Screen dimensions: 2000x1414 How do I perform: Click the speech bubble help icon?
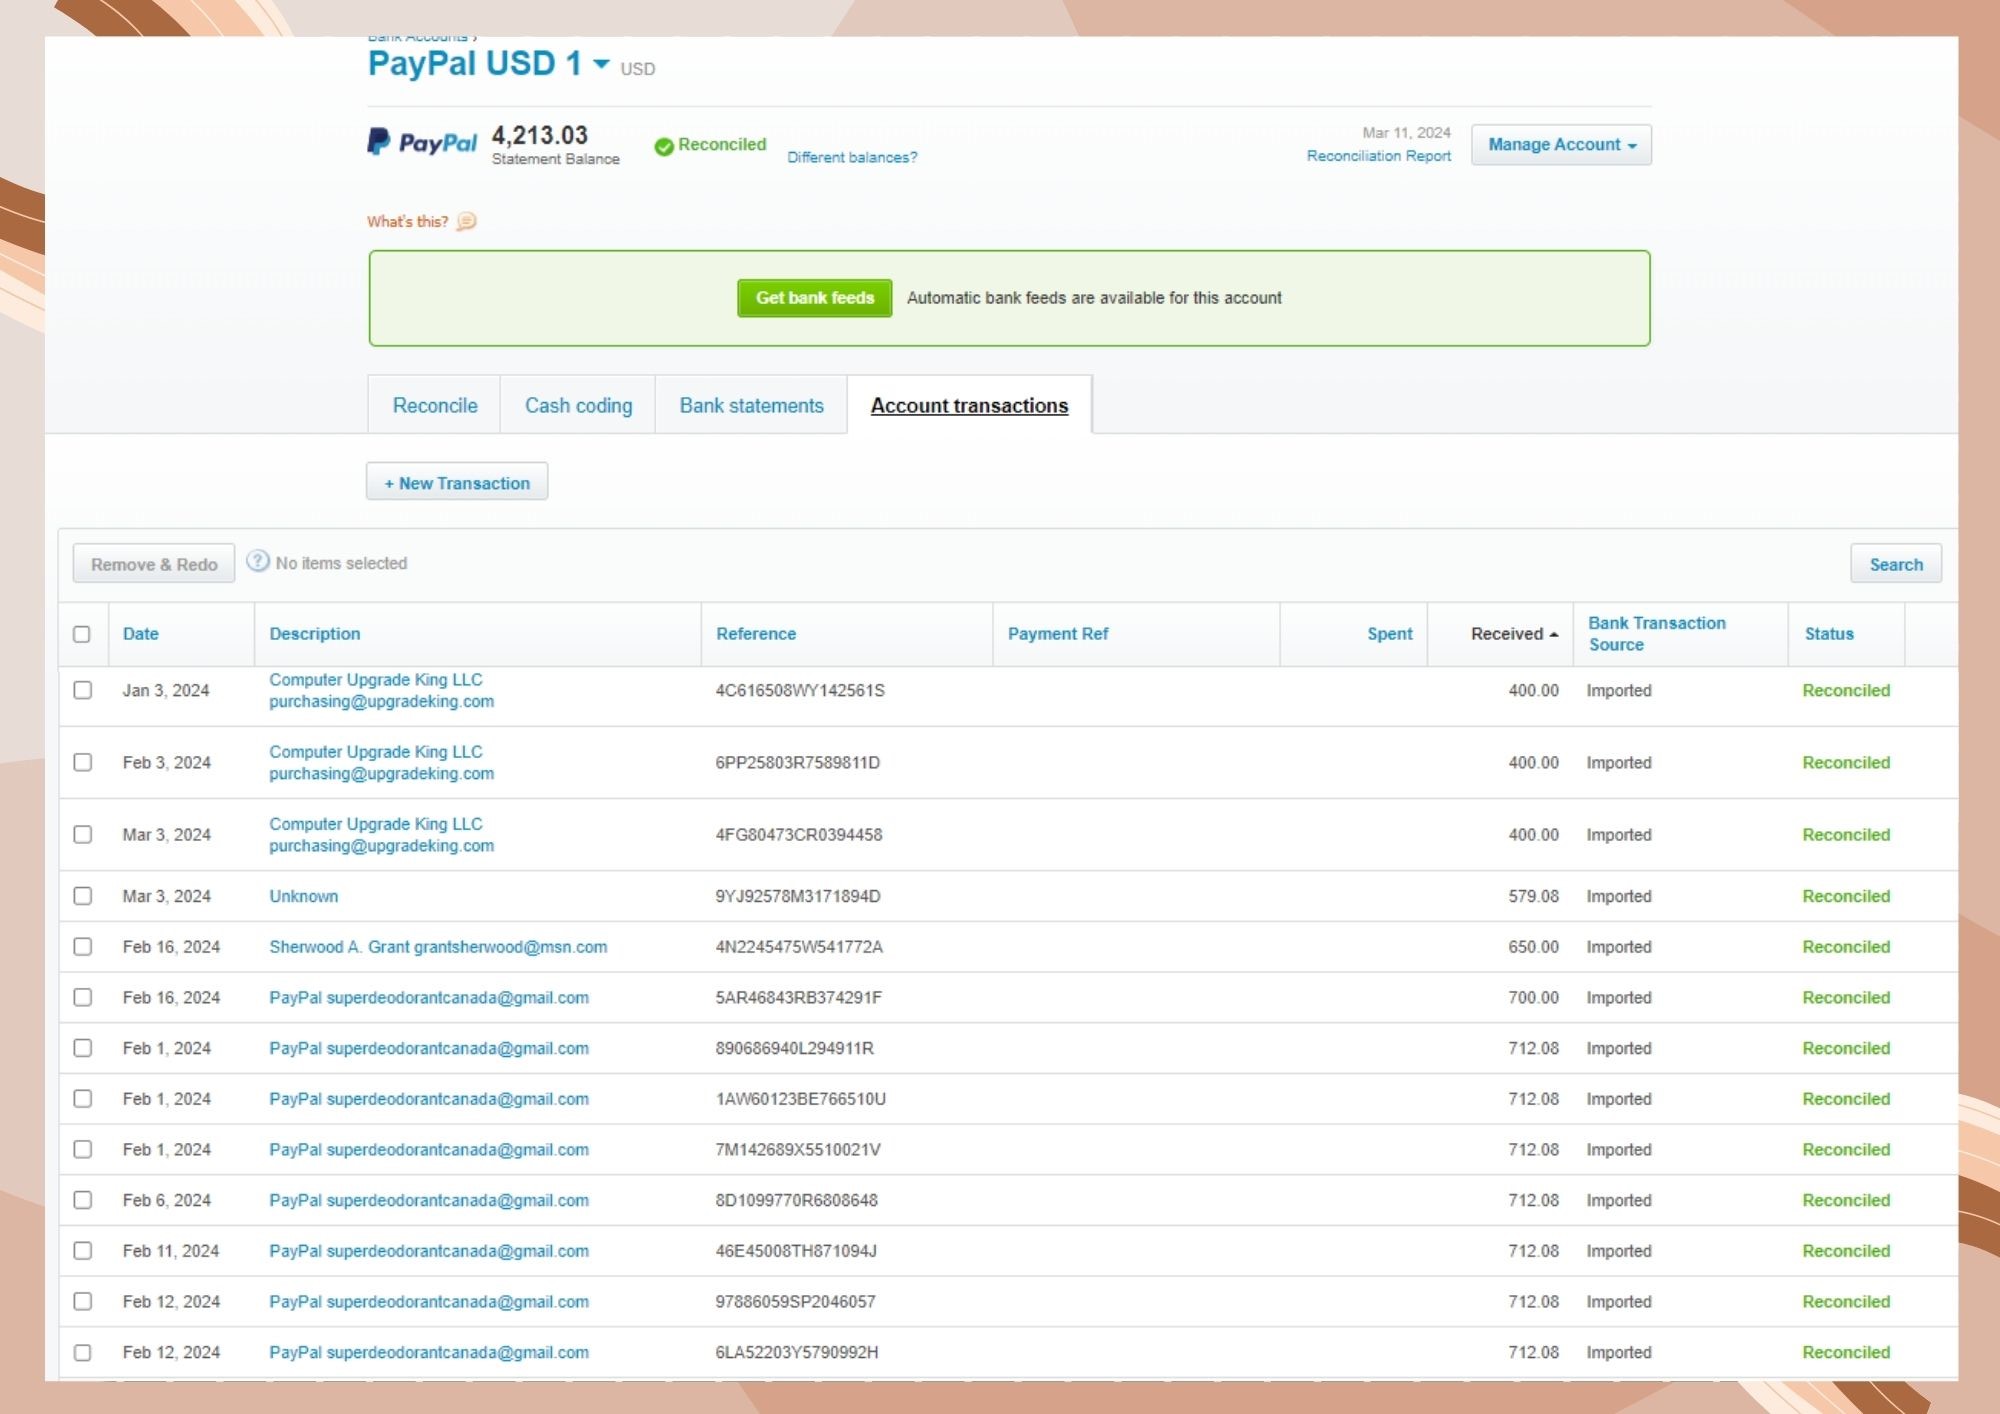coord(466,222)
